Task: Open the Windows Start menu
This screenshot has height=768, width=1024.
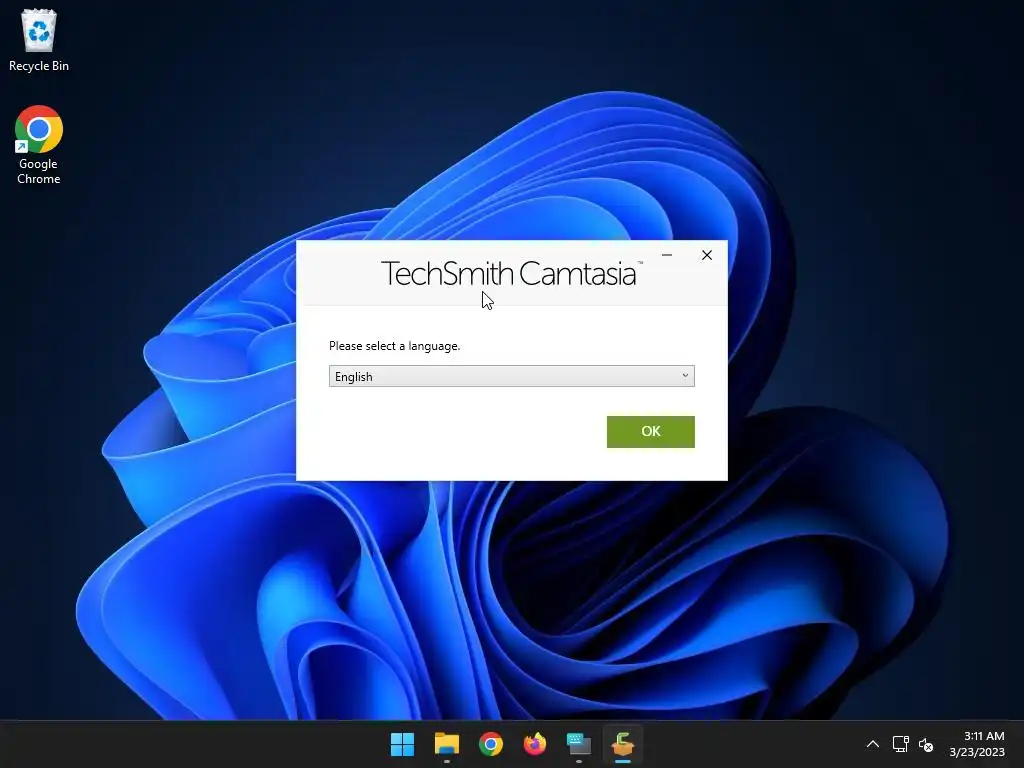Action: point(402,744)
